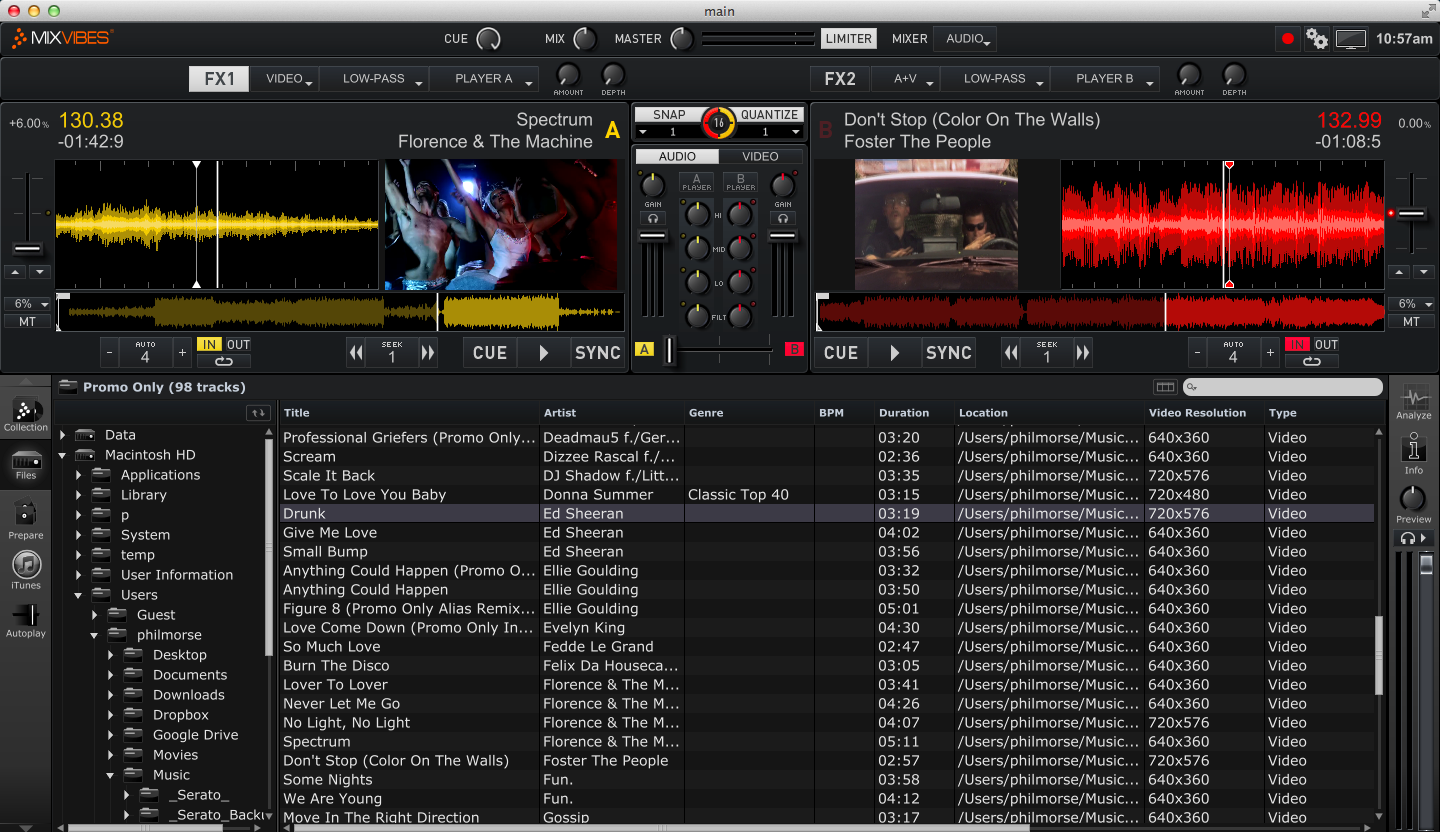Image resolution: width=1440 pixels, height=832 pixels.
Task: Set loop OUT point on deck B
Action: pyautogui.click(x=1326, y=345)
